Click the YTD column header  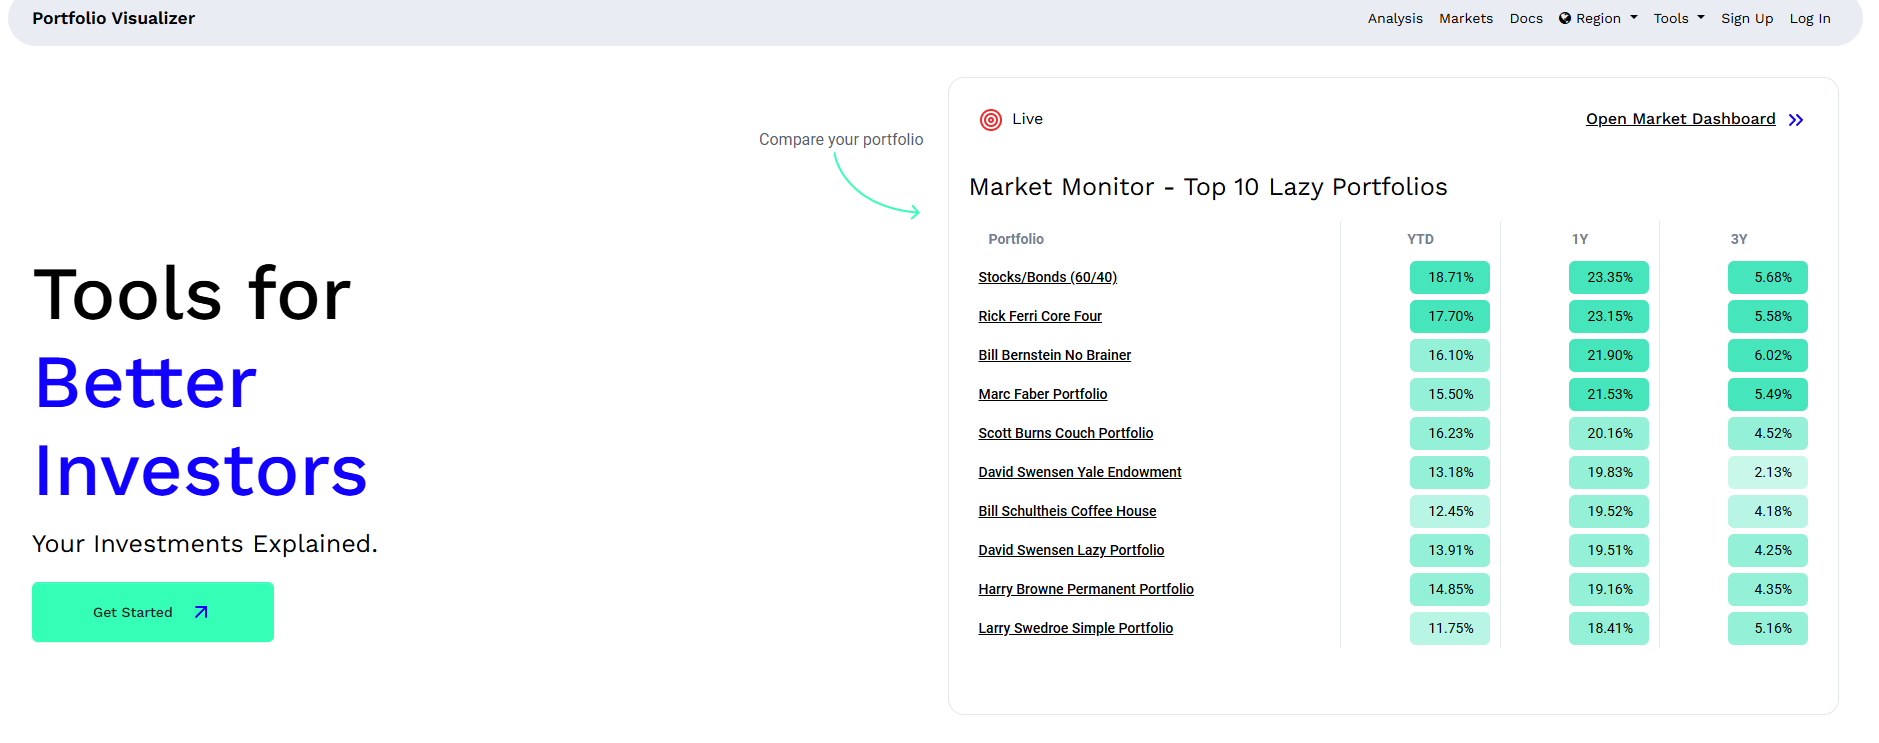pyautogui.click(x=1420, y=239)
